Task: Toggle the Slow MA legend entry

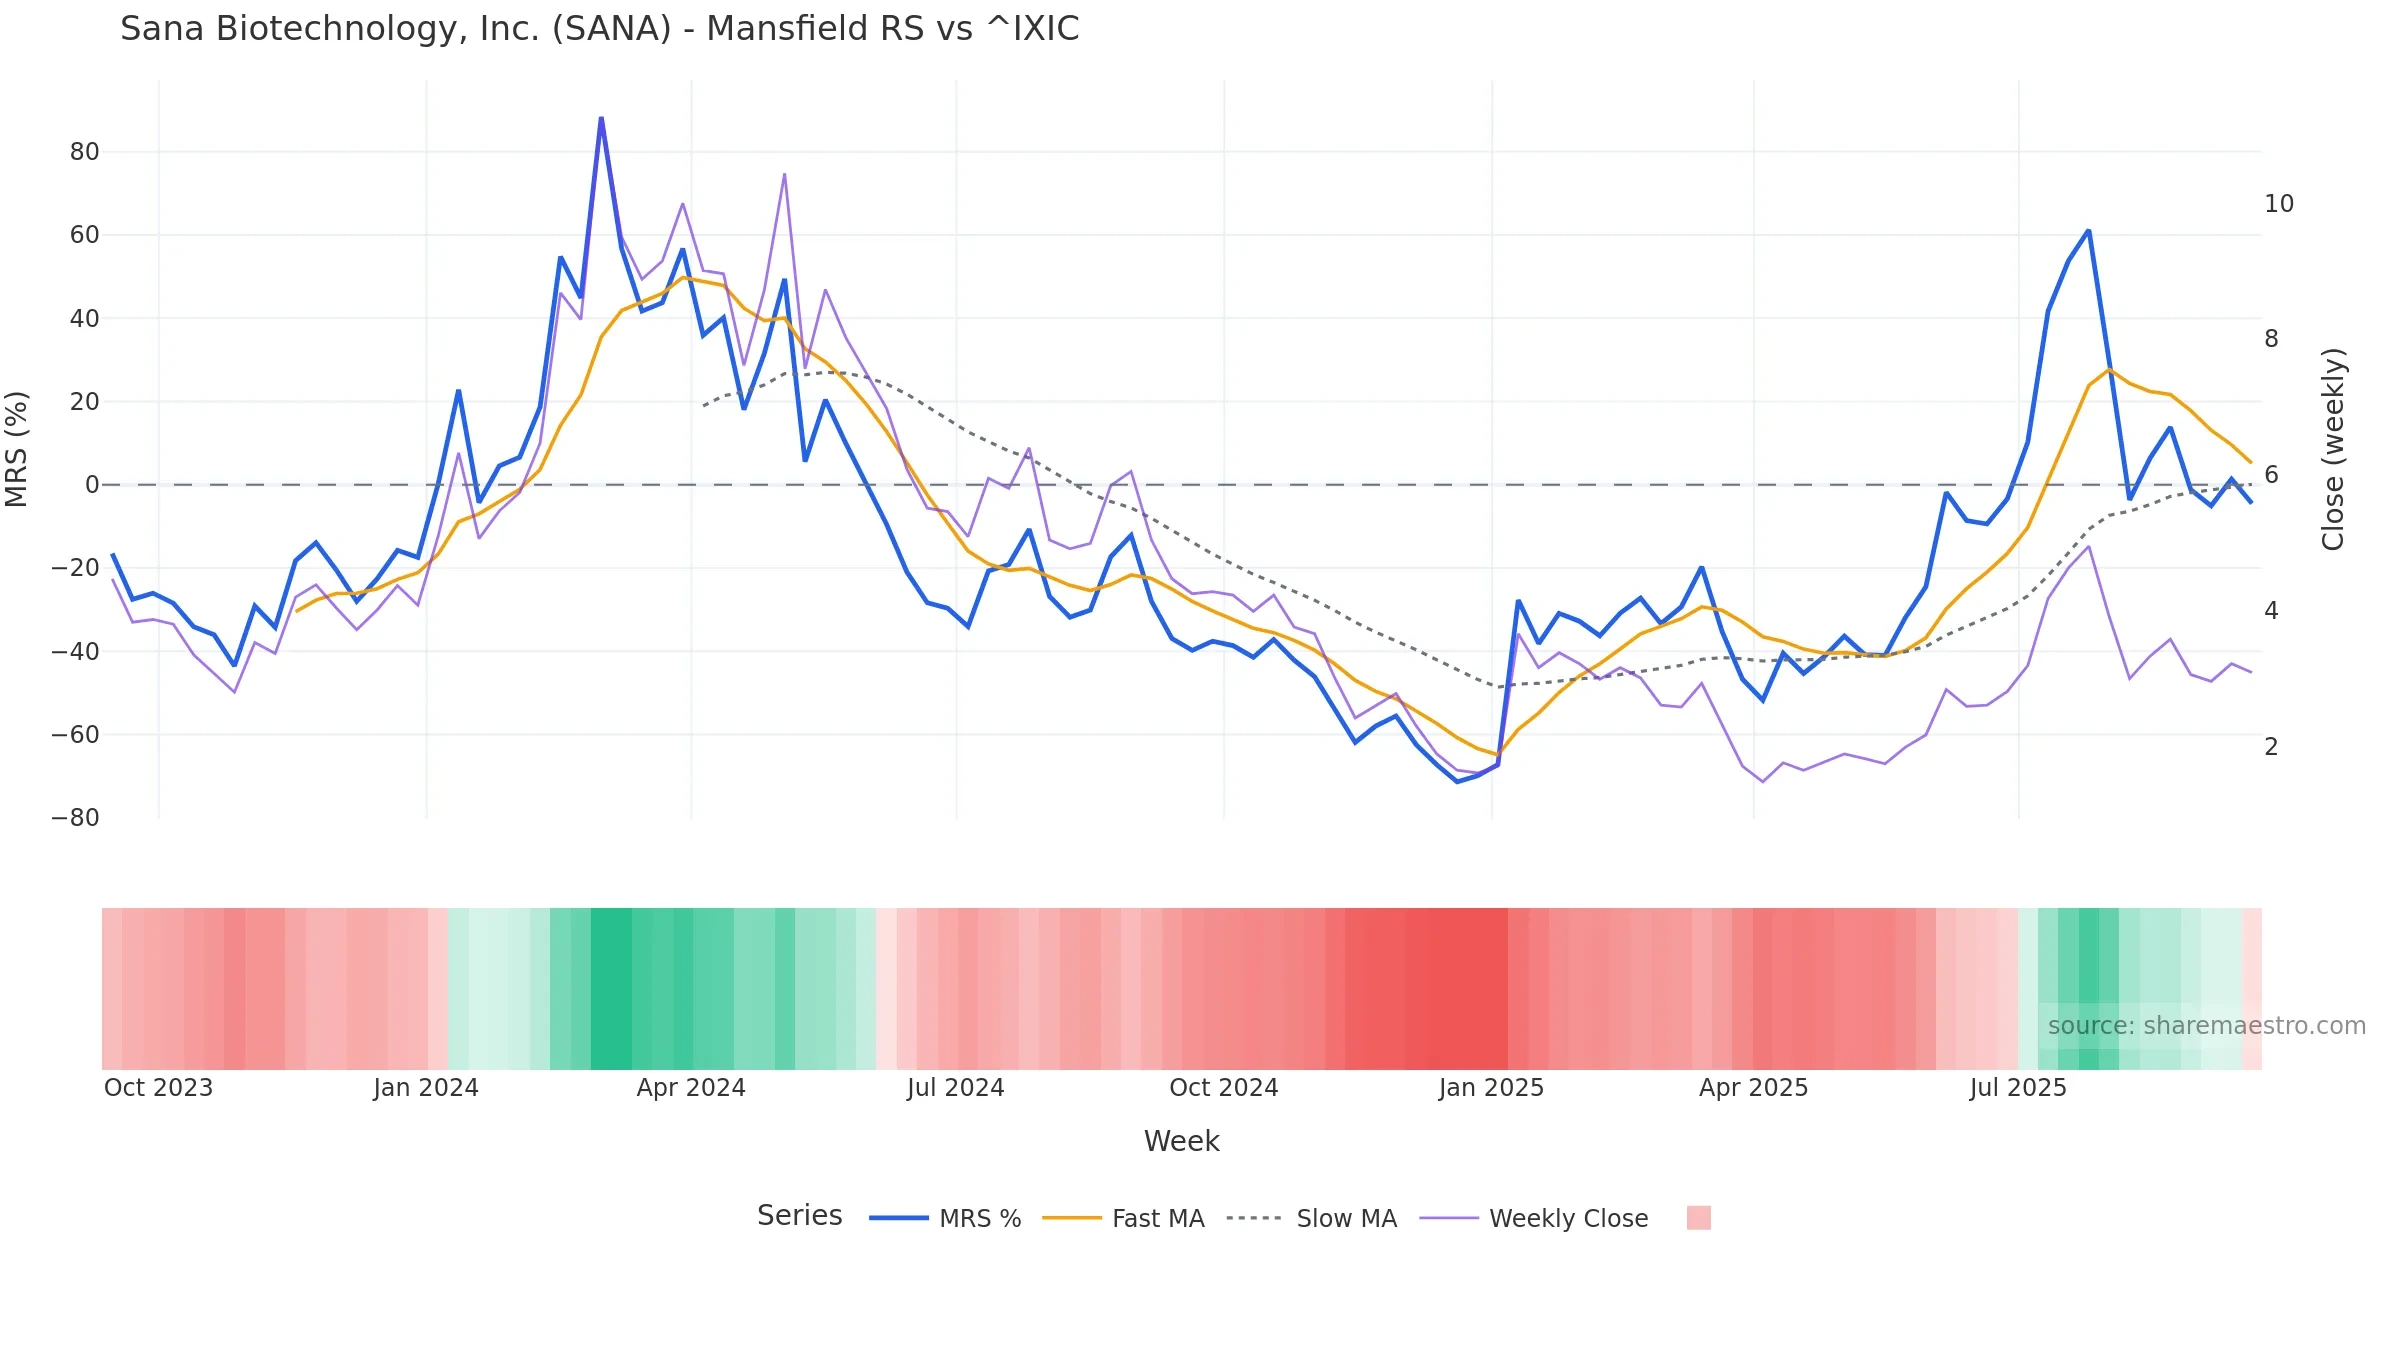Action: (x=1311, y=1218)
